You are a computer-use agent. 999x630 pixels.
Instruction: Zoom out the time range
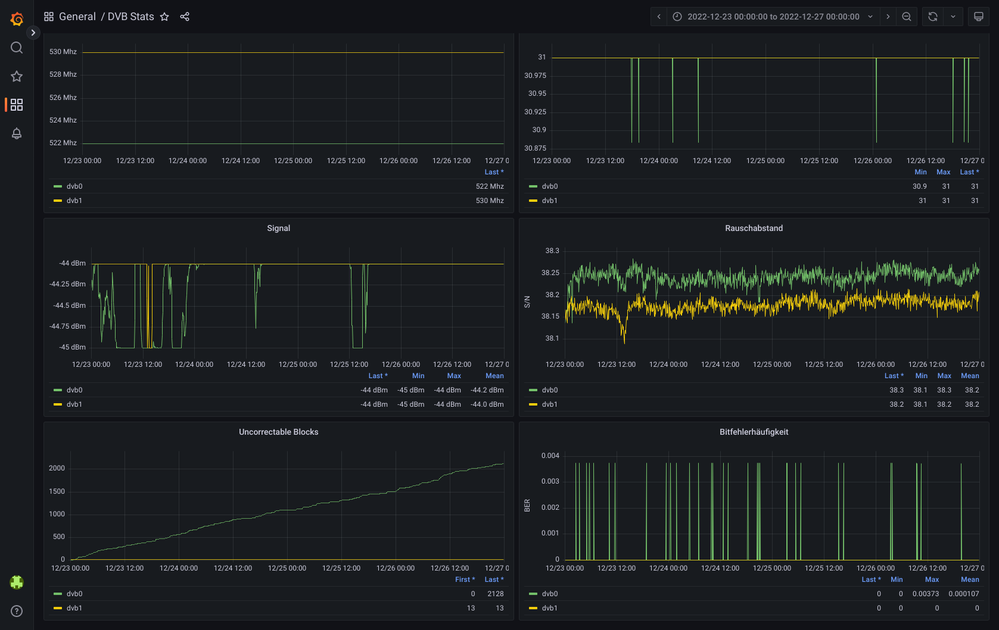(x=906, y=17)
